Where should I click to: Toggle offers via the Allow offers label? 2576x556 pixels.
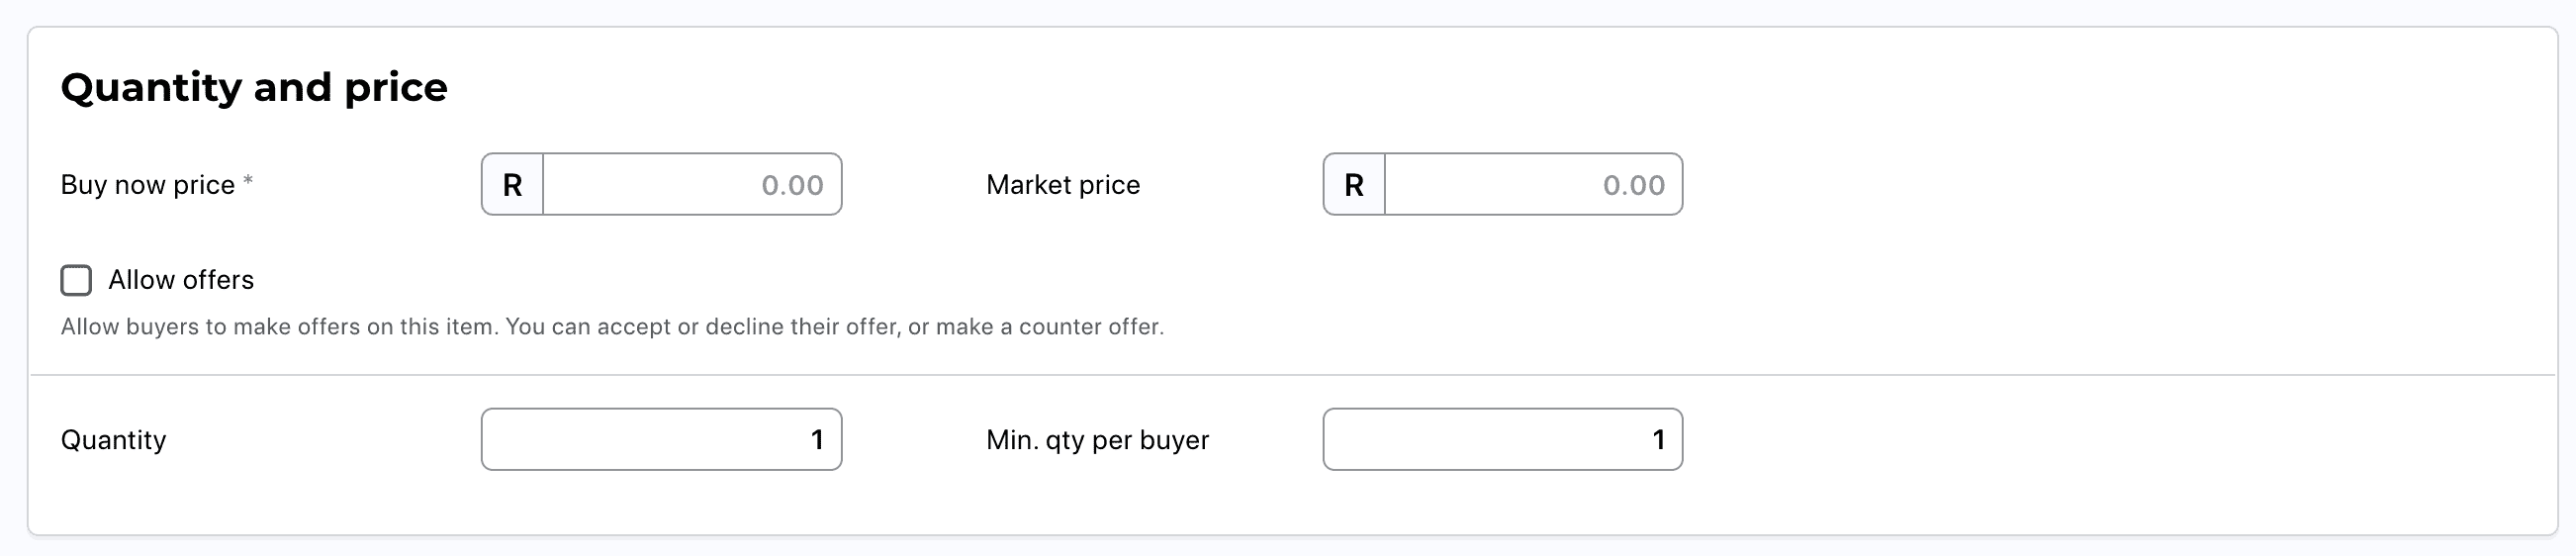tap(181, 280)
